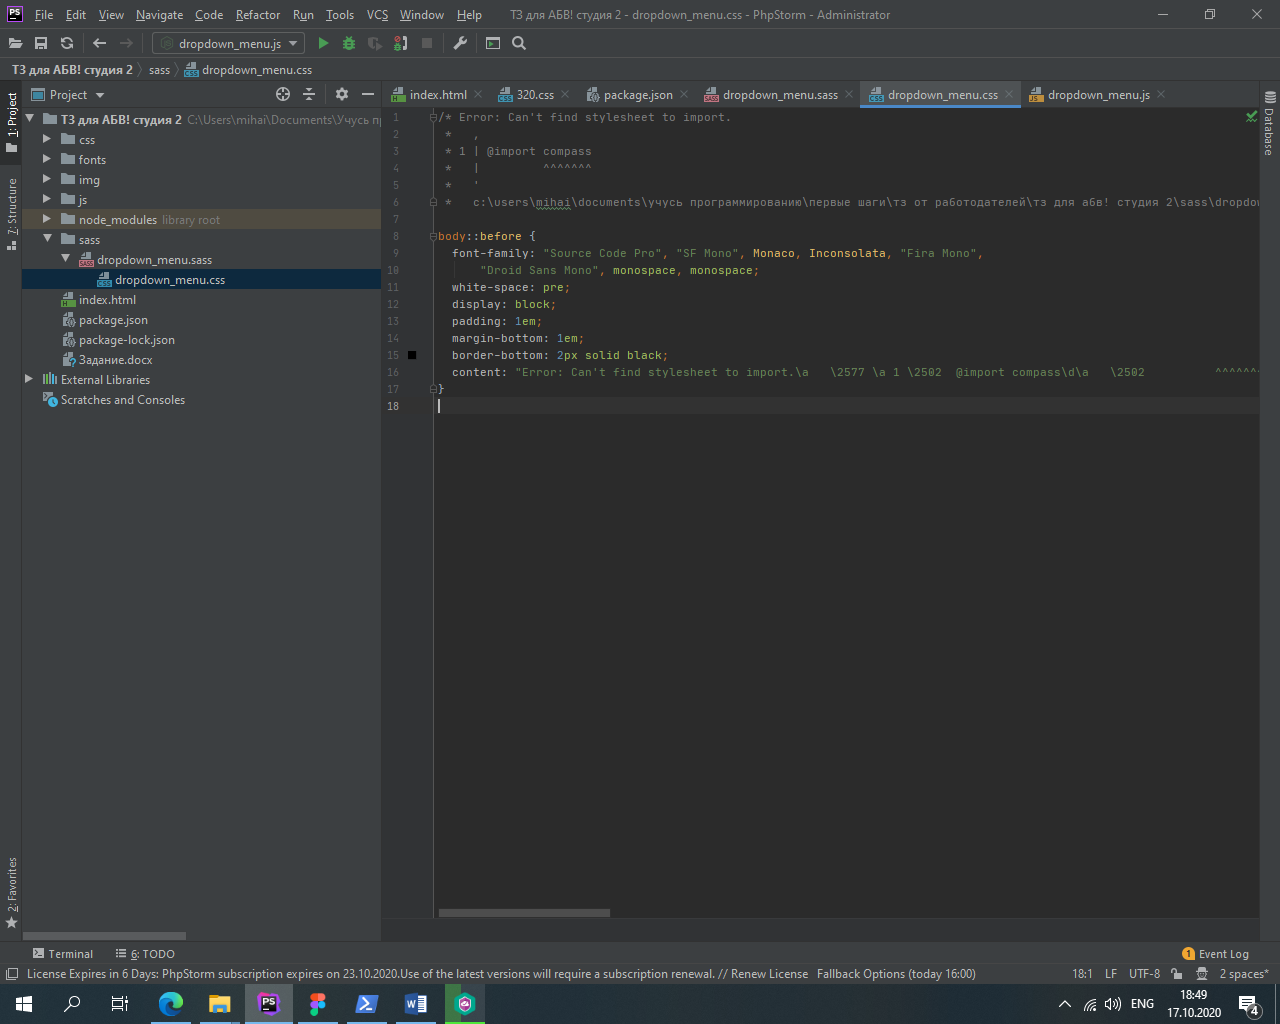Click Run Anything toolbar icon
The image size is (1280, 1024).
click(493, 43)
